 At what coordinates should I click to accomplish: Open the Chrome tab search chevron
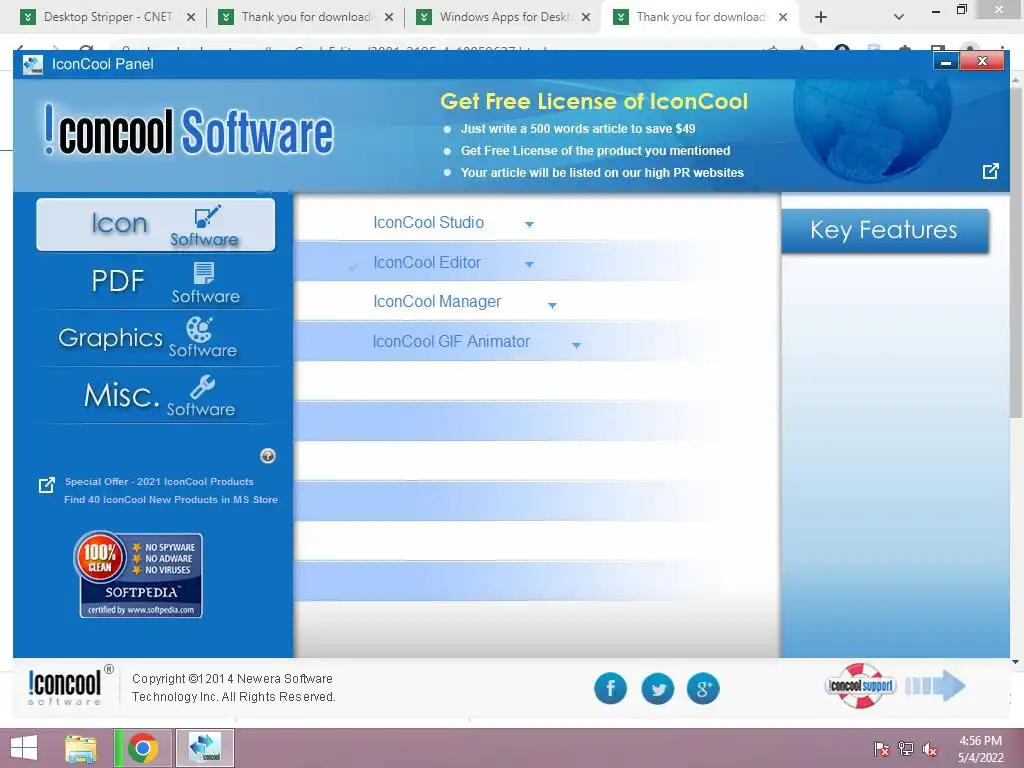coord(899,17)
